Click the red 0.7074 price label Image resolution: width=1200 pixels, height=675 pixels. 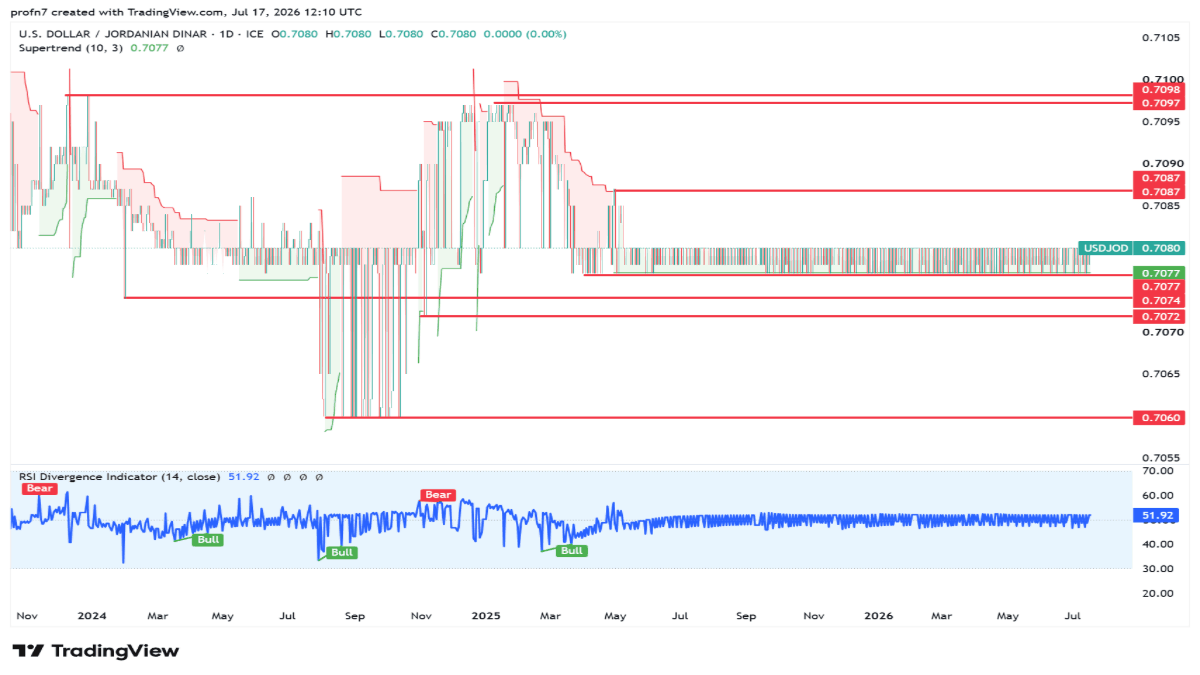(x=1160, y=299)
